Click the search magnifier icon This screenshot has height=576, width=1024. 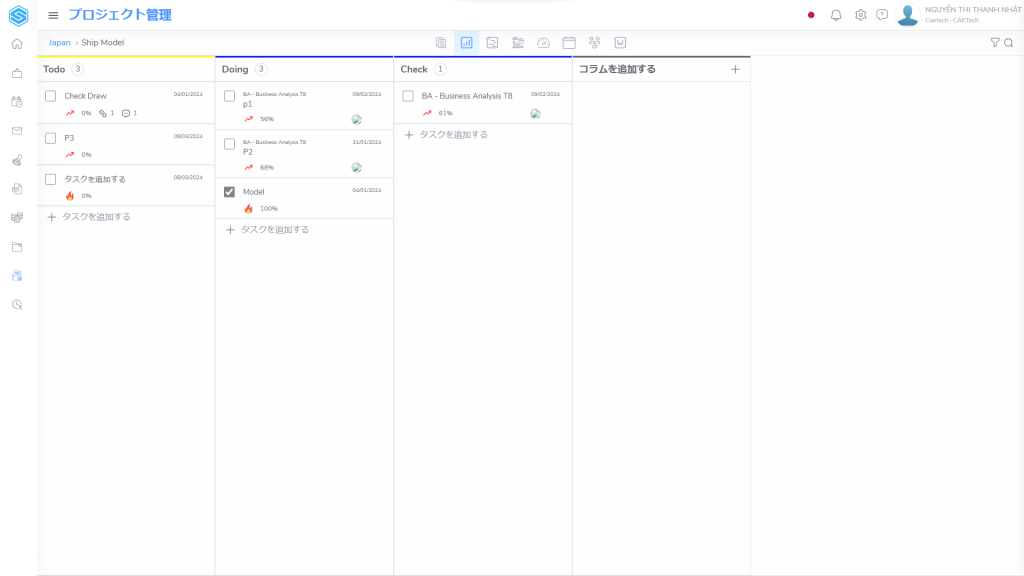click(x=1009, y=43)
